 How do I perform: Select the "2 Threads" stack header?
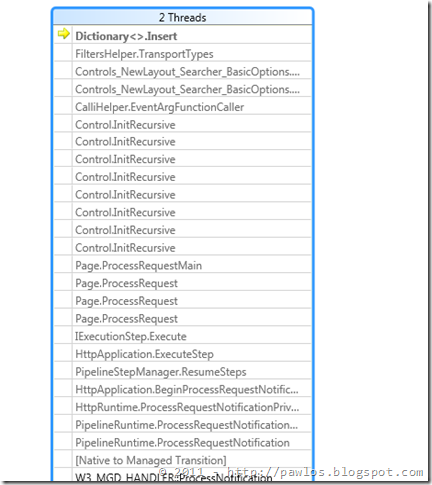(182, 17)
